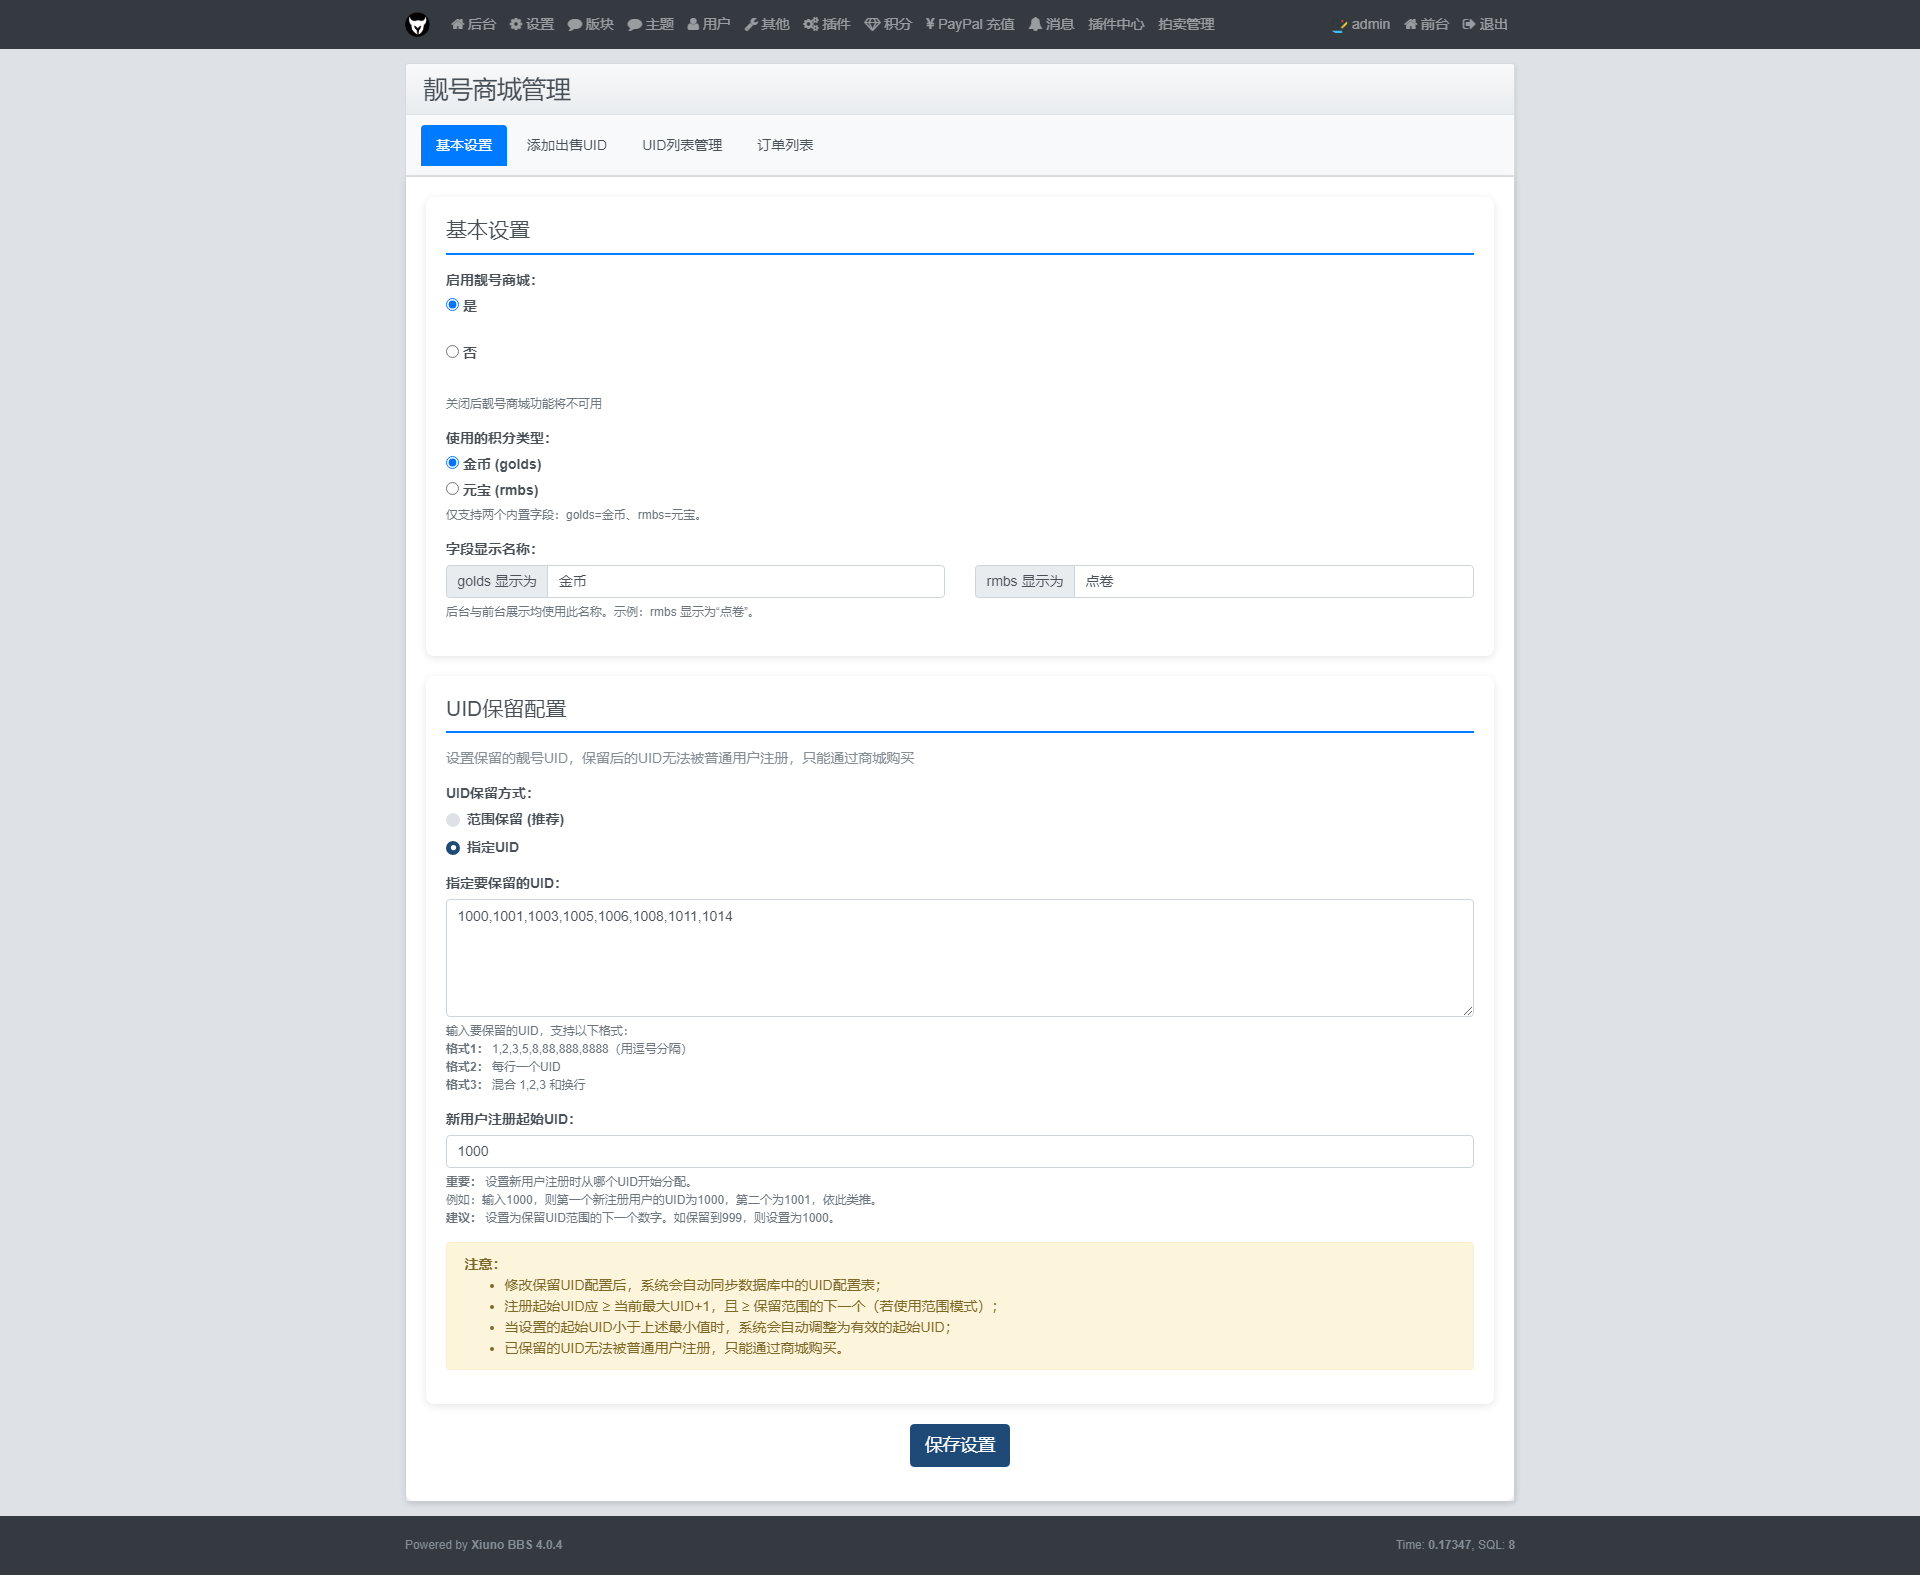
Task: Open the 订单列表 tab
Action: click(x=785, y=145)
